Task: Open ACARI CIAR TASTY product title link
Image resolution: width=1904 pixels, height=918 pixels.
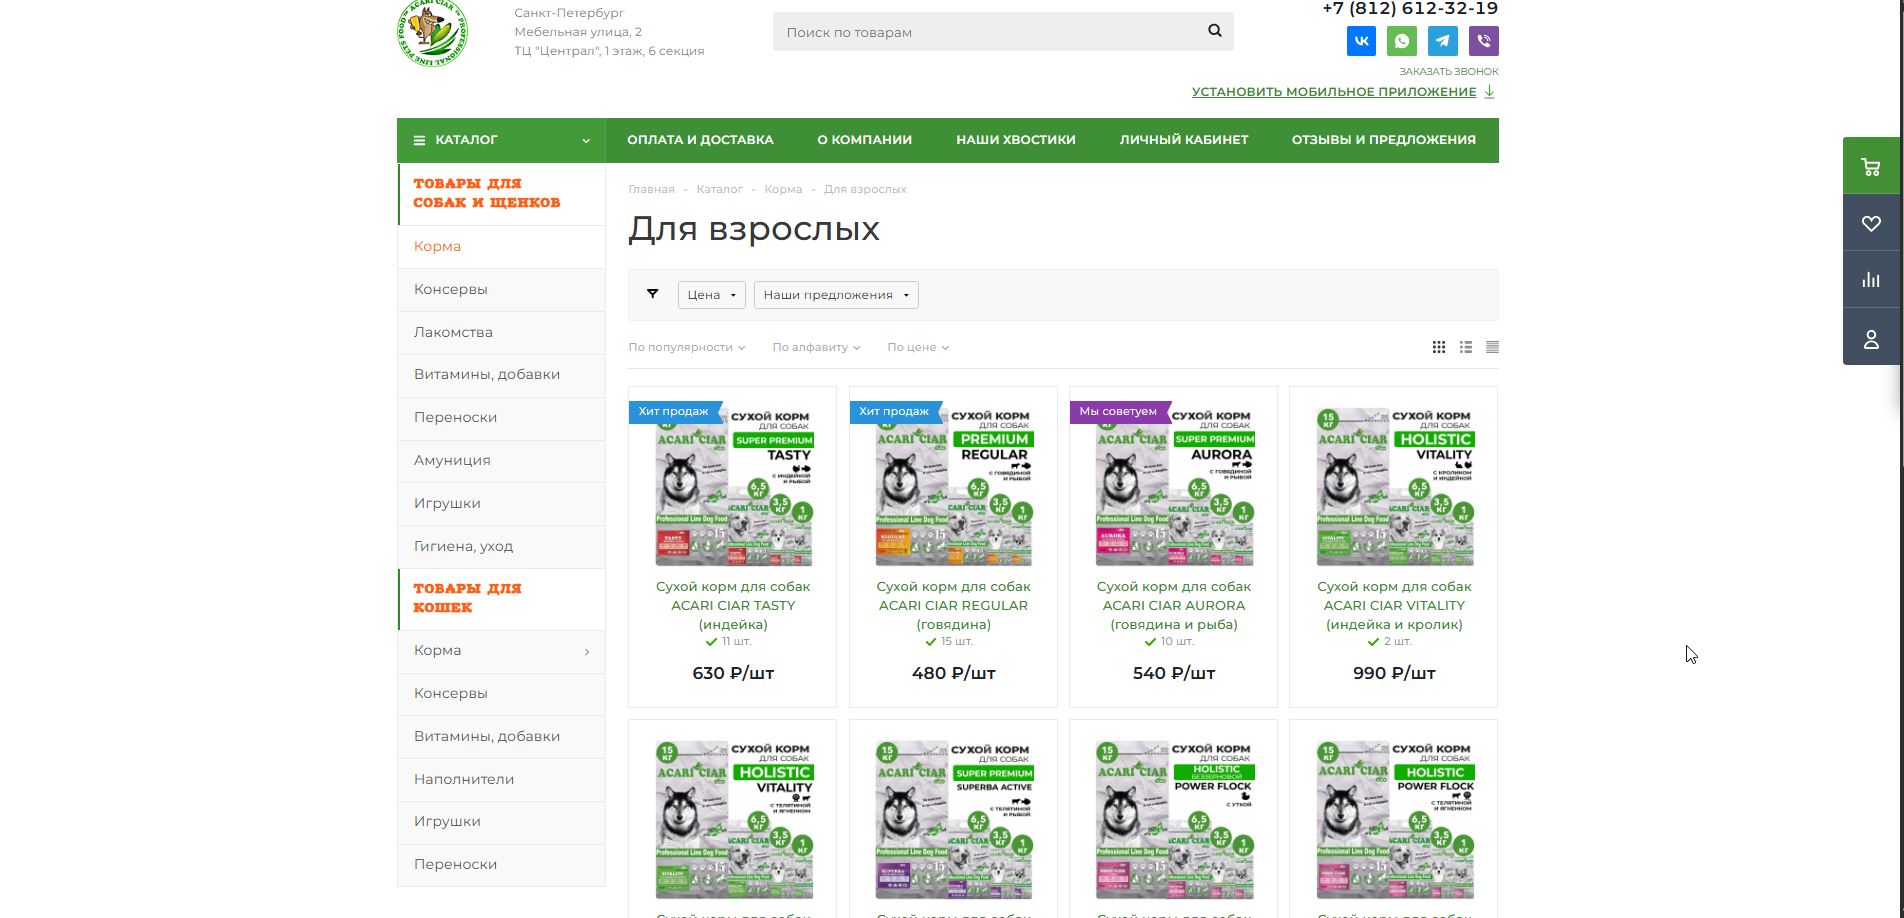Action: pyautogui.click(x=733, y=605)
